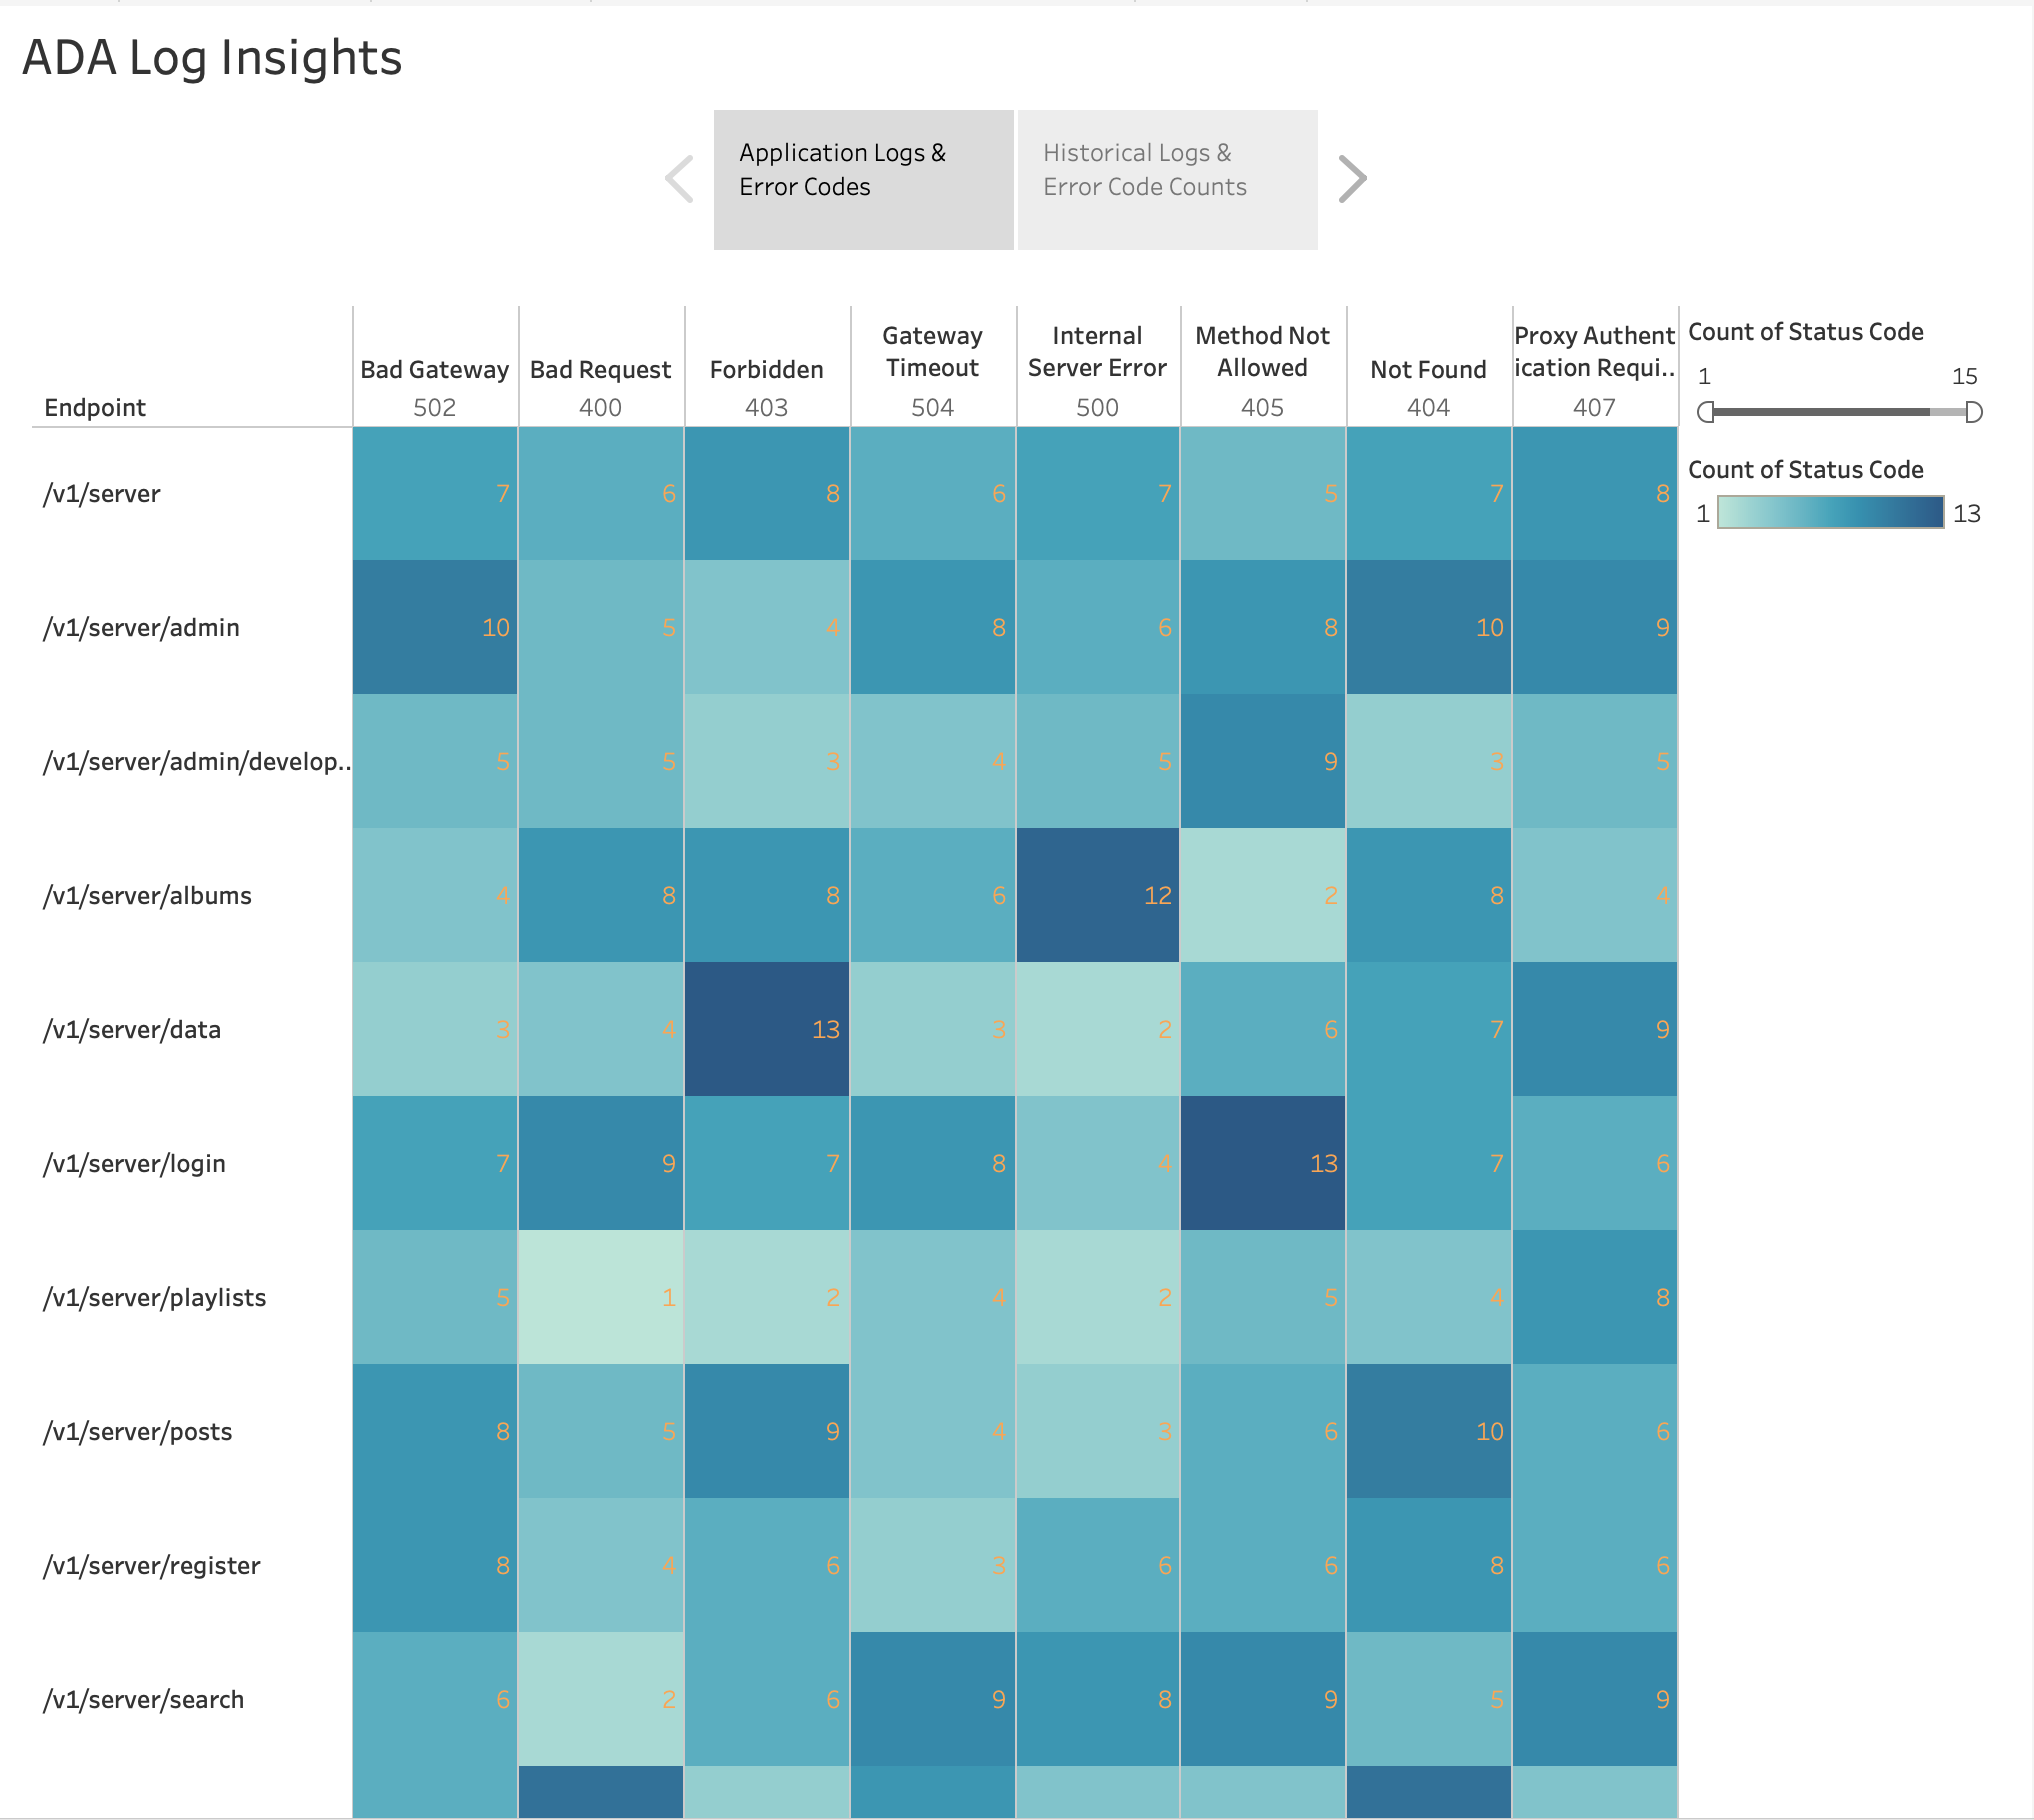
Task: Grab the minimum handle of the count slider
Action: click(x=1706, y=412)
